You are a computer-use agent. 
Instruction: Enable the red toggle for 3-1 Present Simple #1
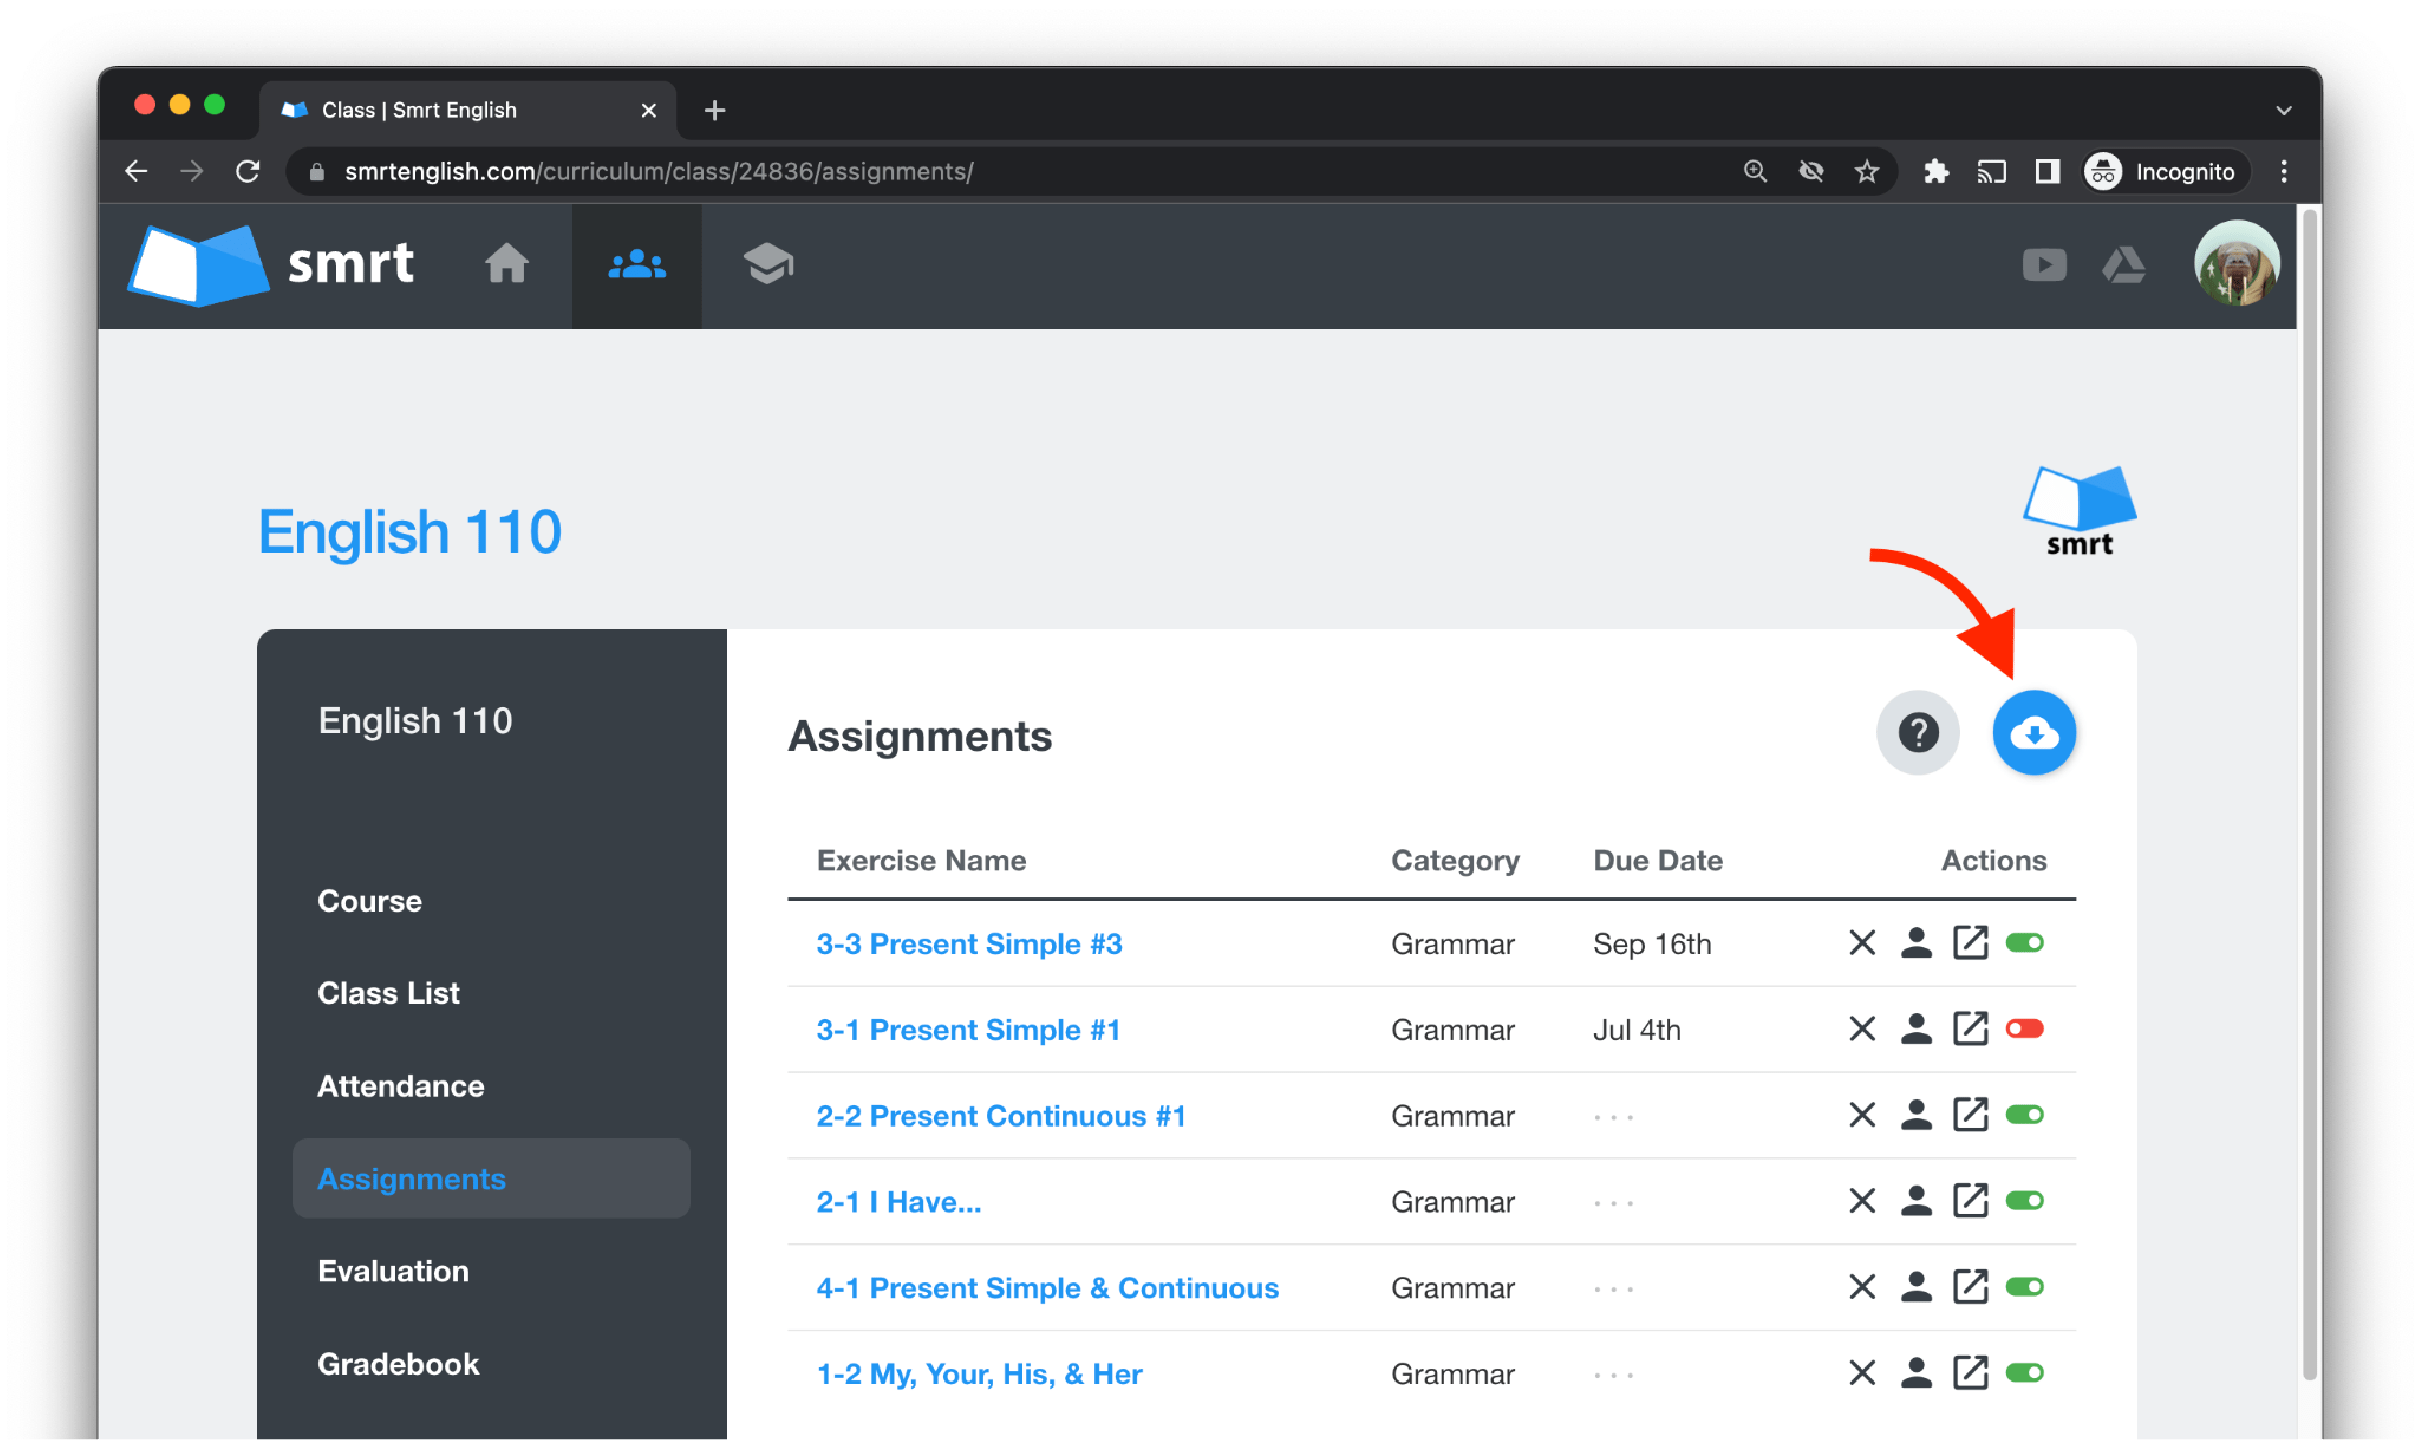pos(2025,1029)
